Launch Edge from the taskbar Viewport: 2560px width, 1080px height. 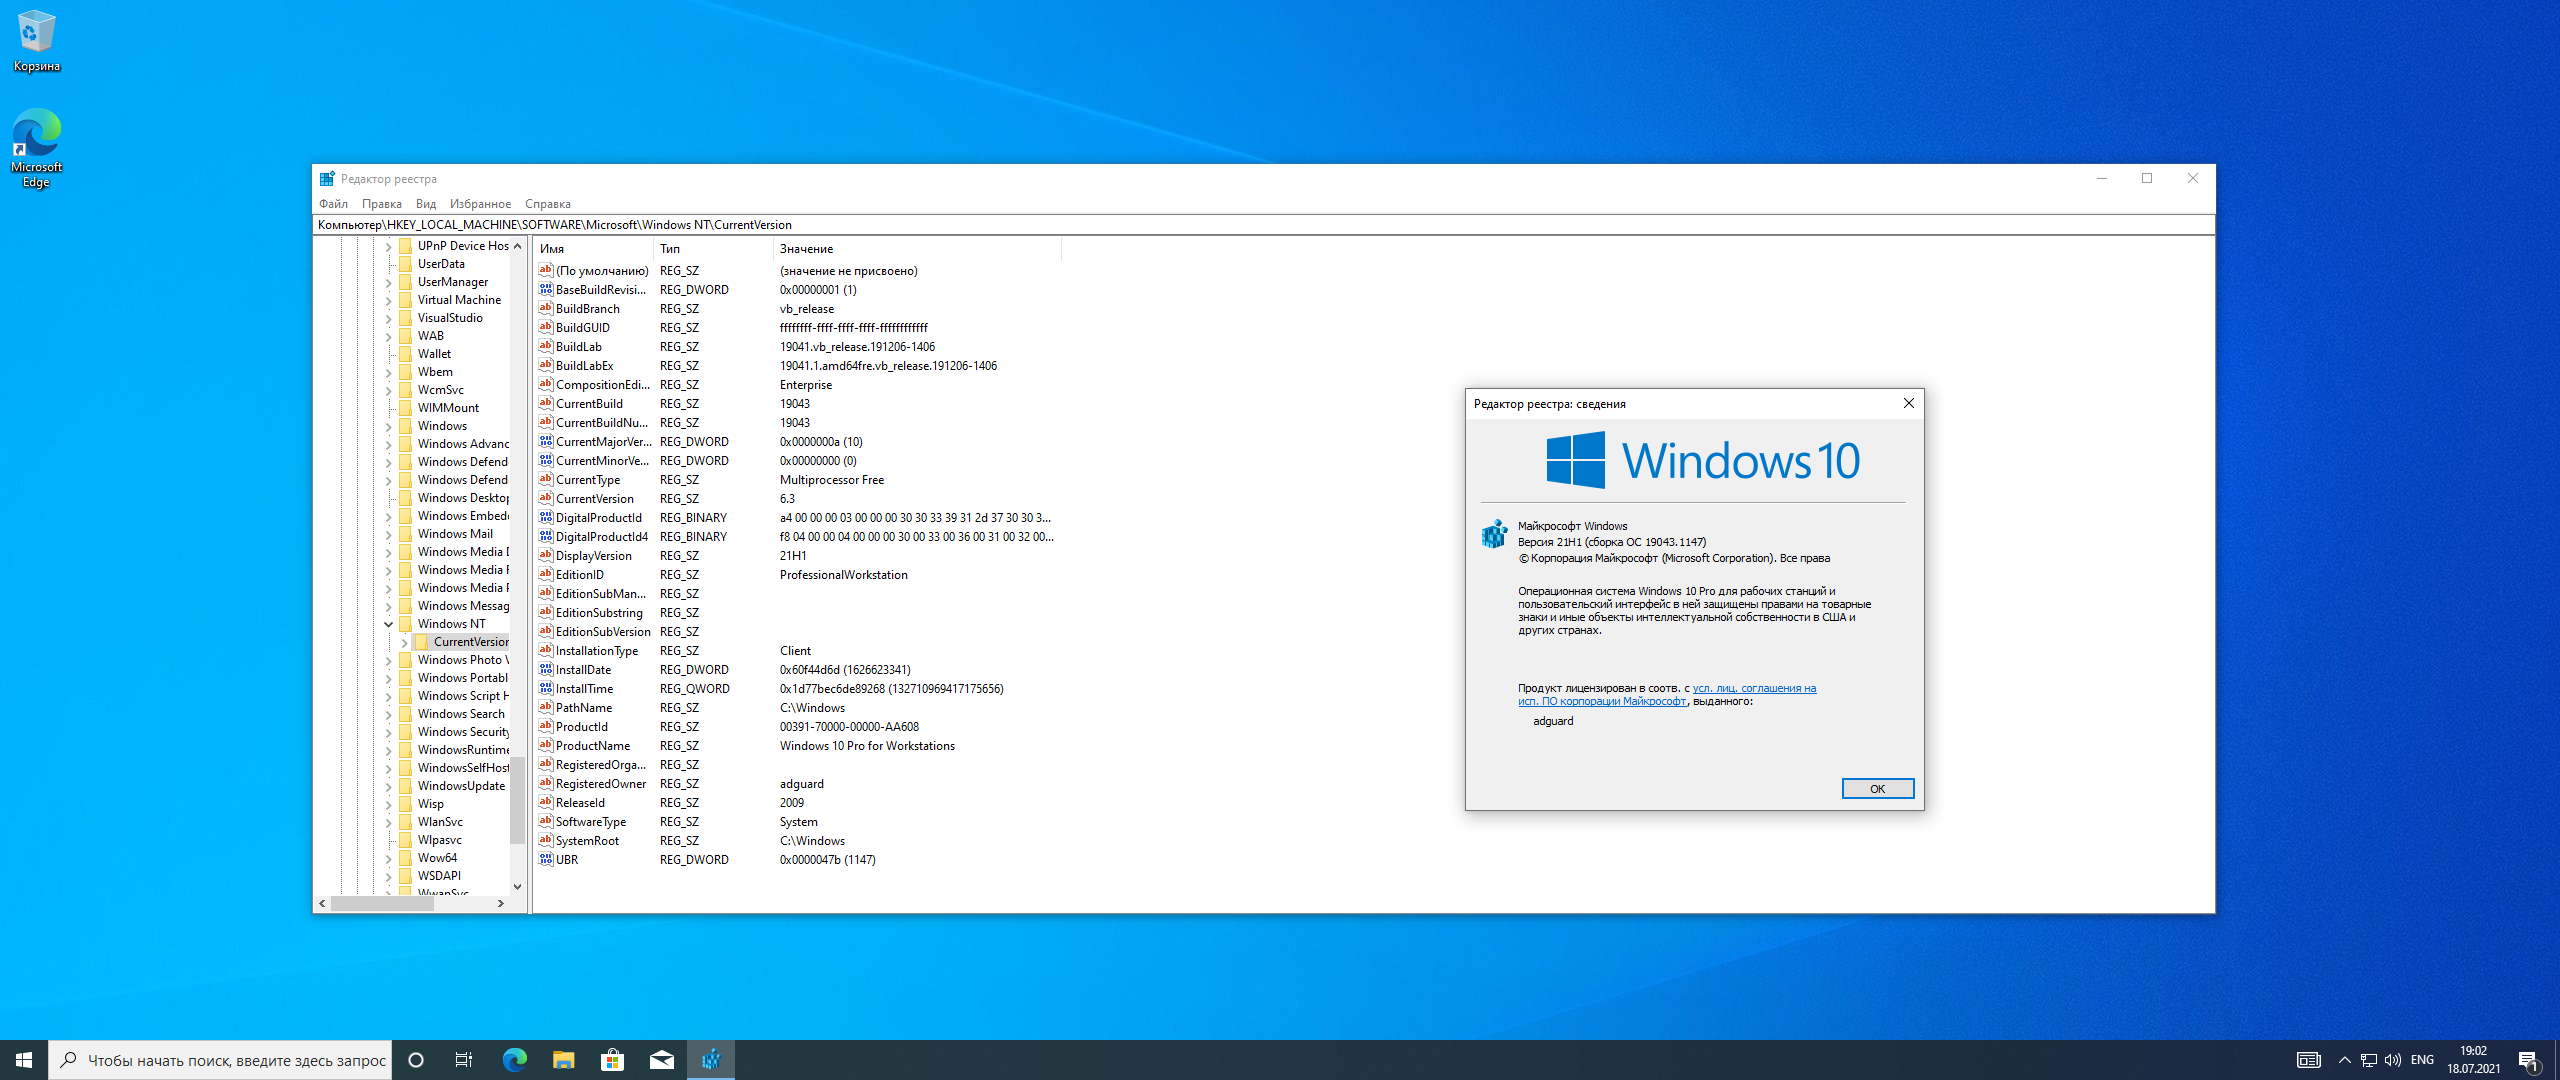pos(514,1060)
